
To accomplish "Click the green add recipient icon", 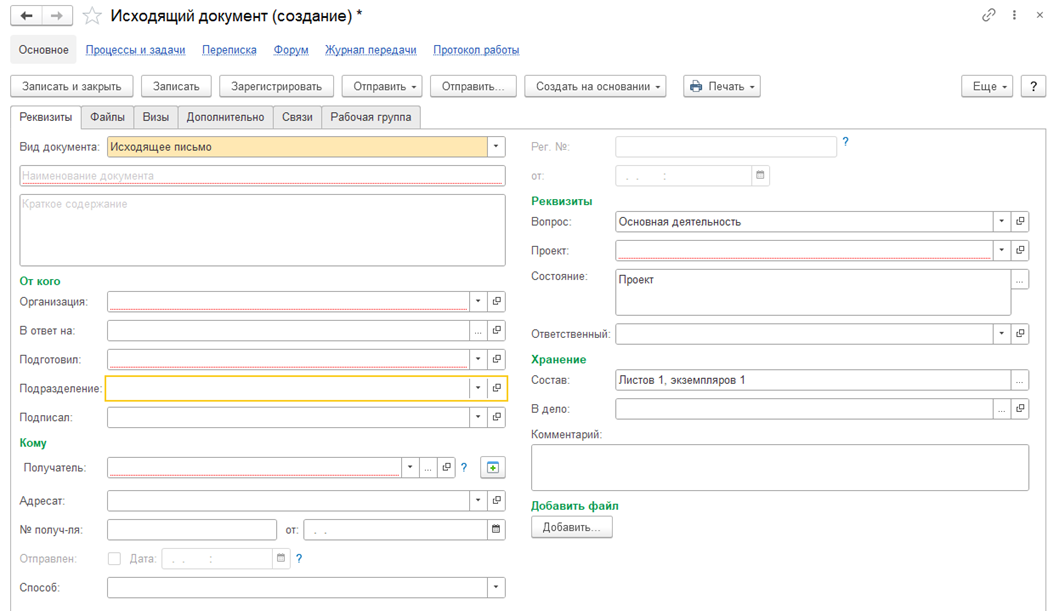I will click(493, 467).
